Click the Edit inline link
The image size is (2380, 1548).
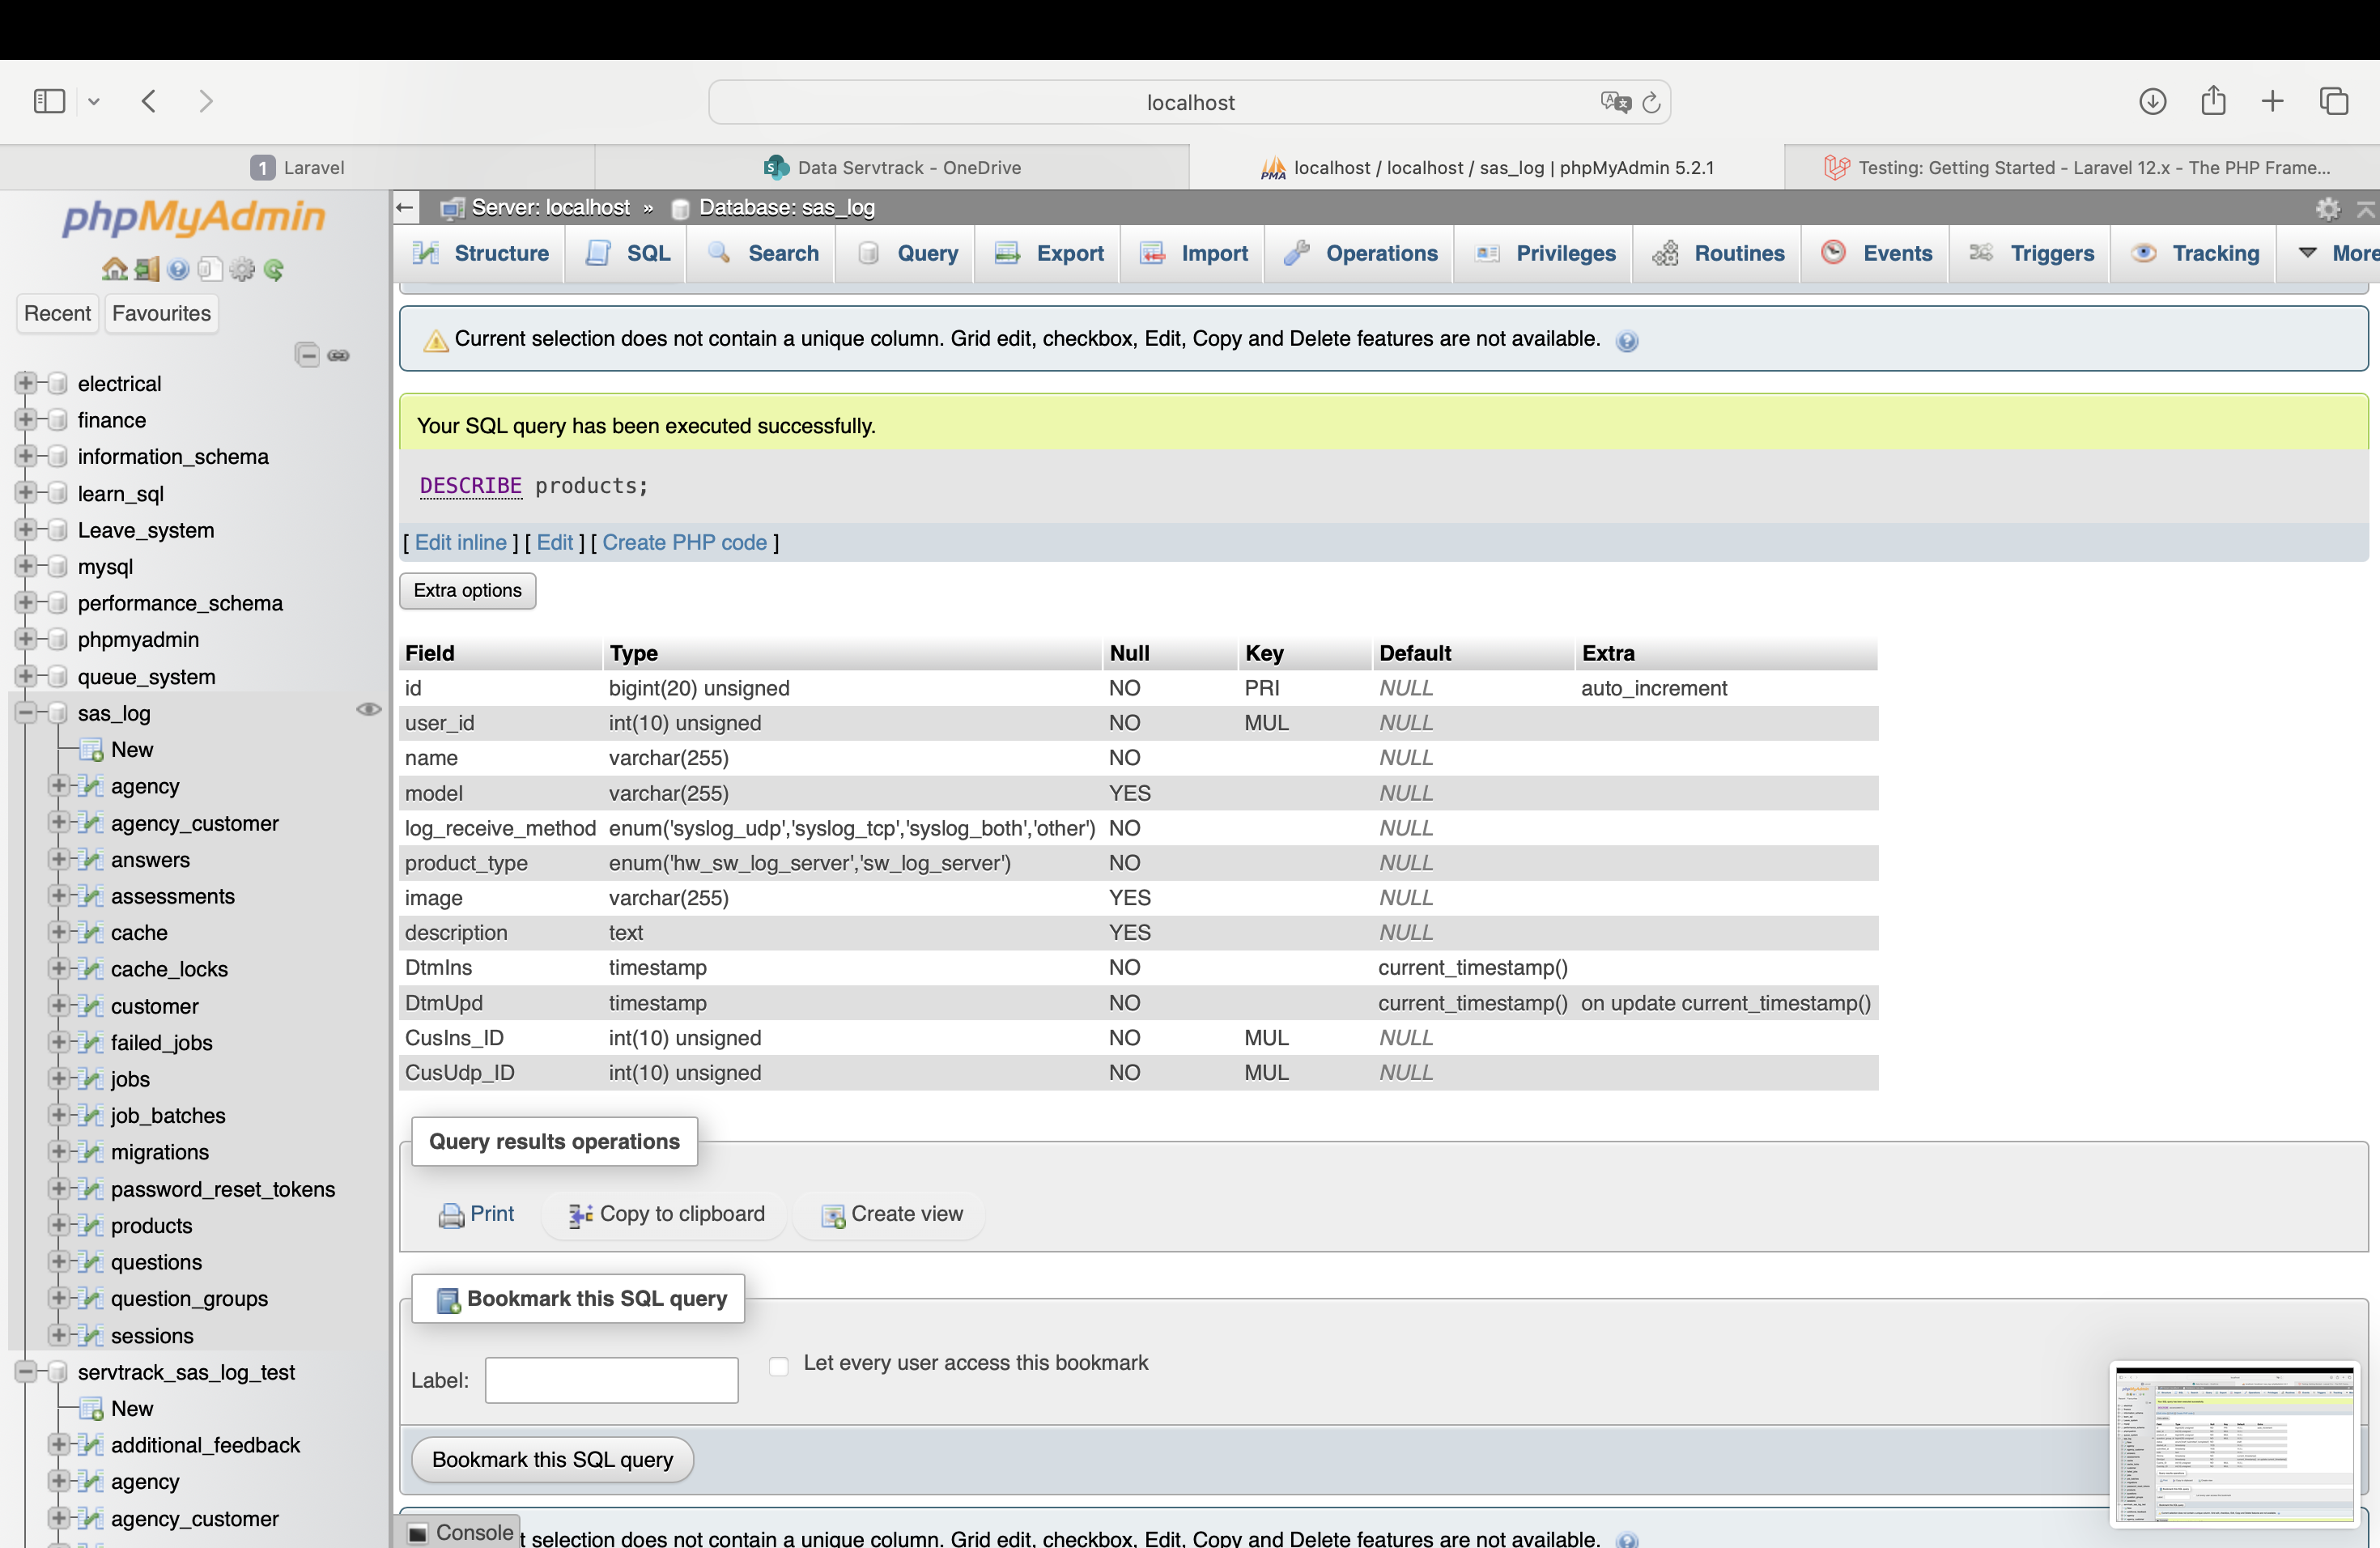click(x=460, y=542)
